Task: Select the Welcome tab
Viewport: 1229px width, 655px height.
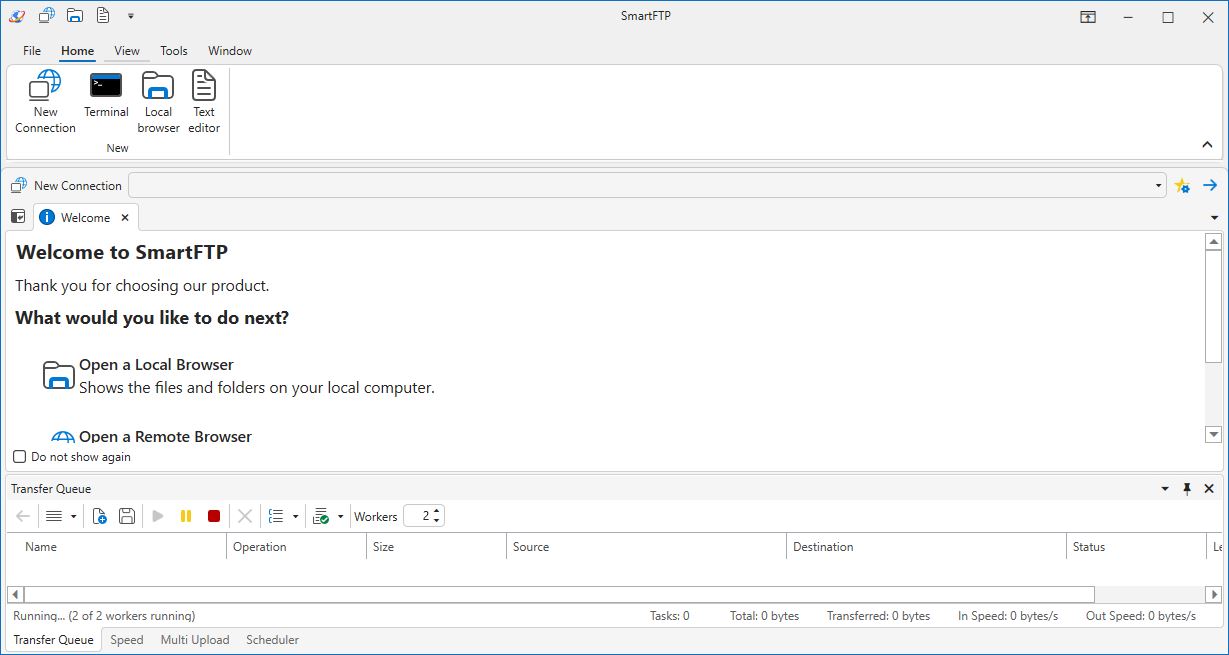Action: click(85, 217)
